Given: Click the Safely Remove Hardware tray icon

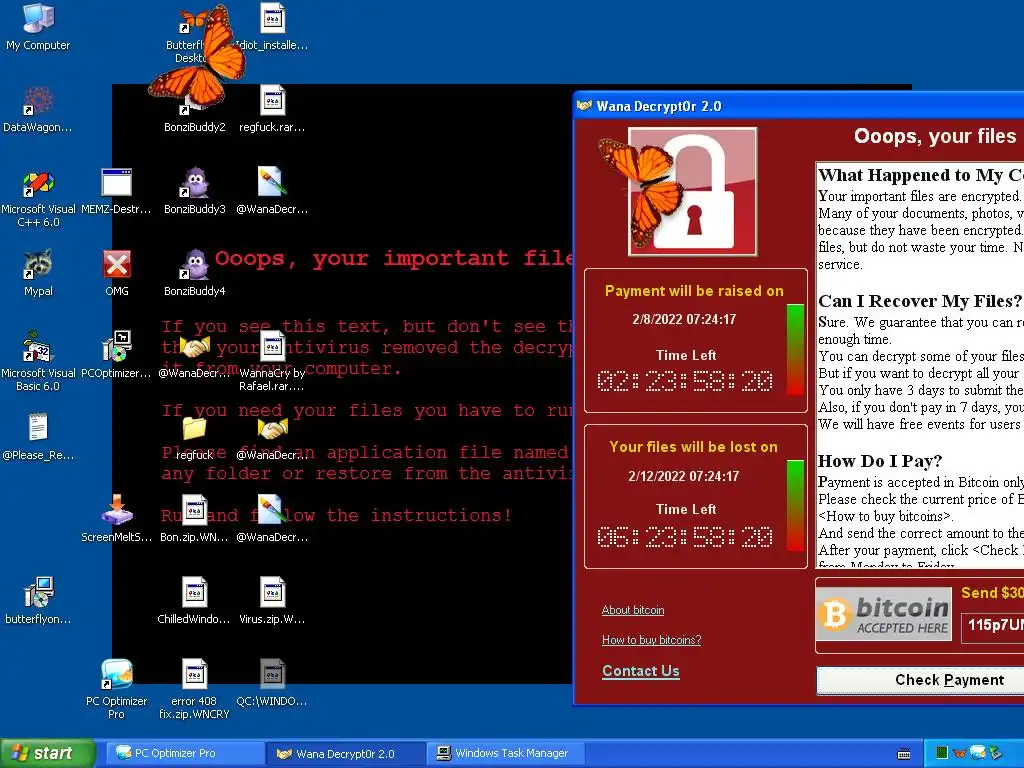Looking at the screenshot, I should click(x=996, y=753).
